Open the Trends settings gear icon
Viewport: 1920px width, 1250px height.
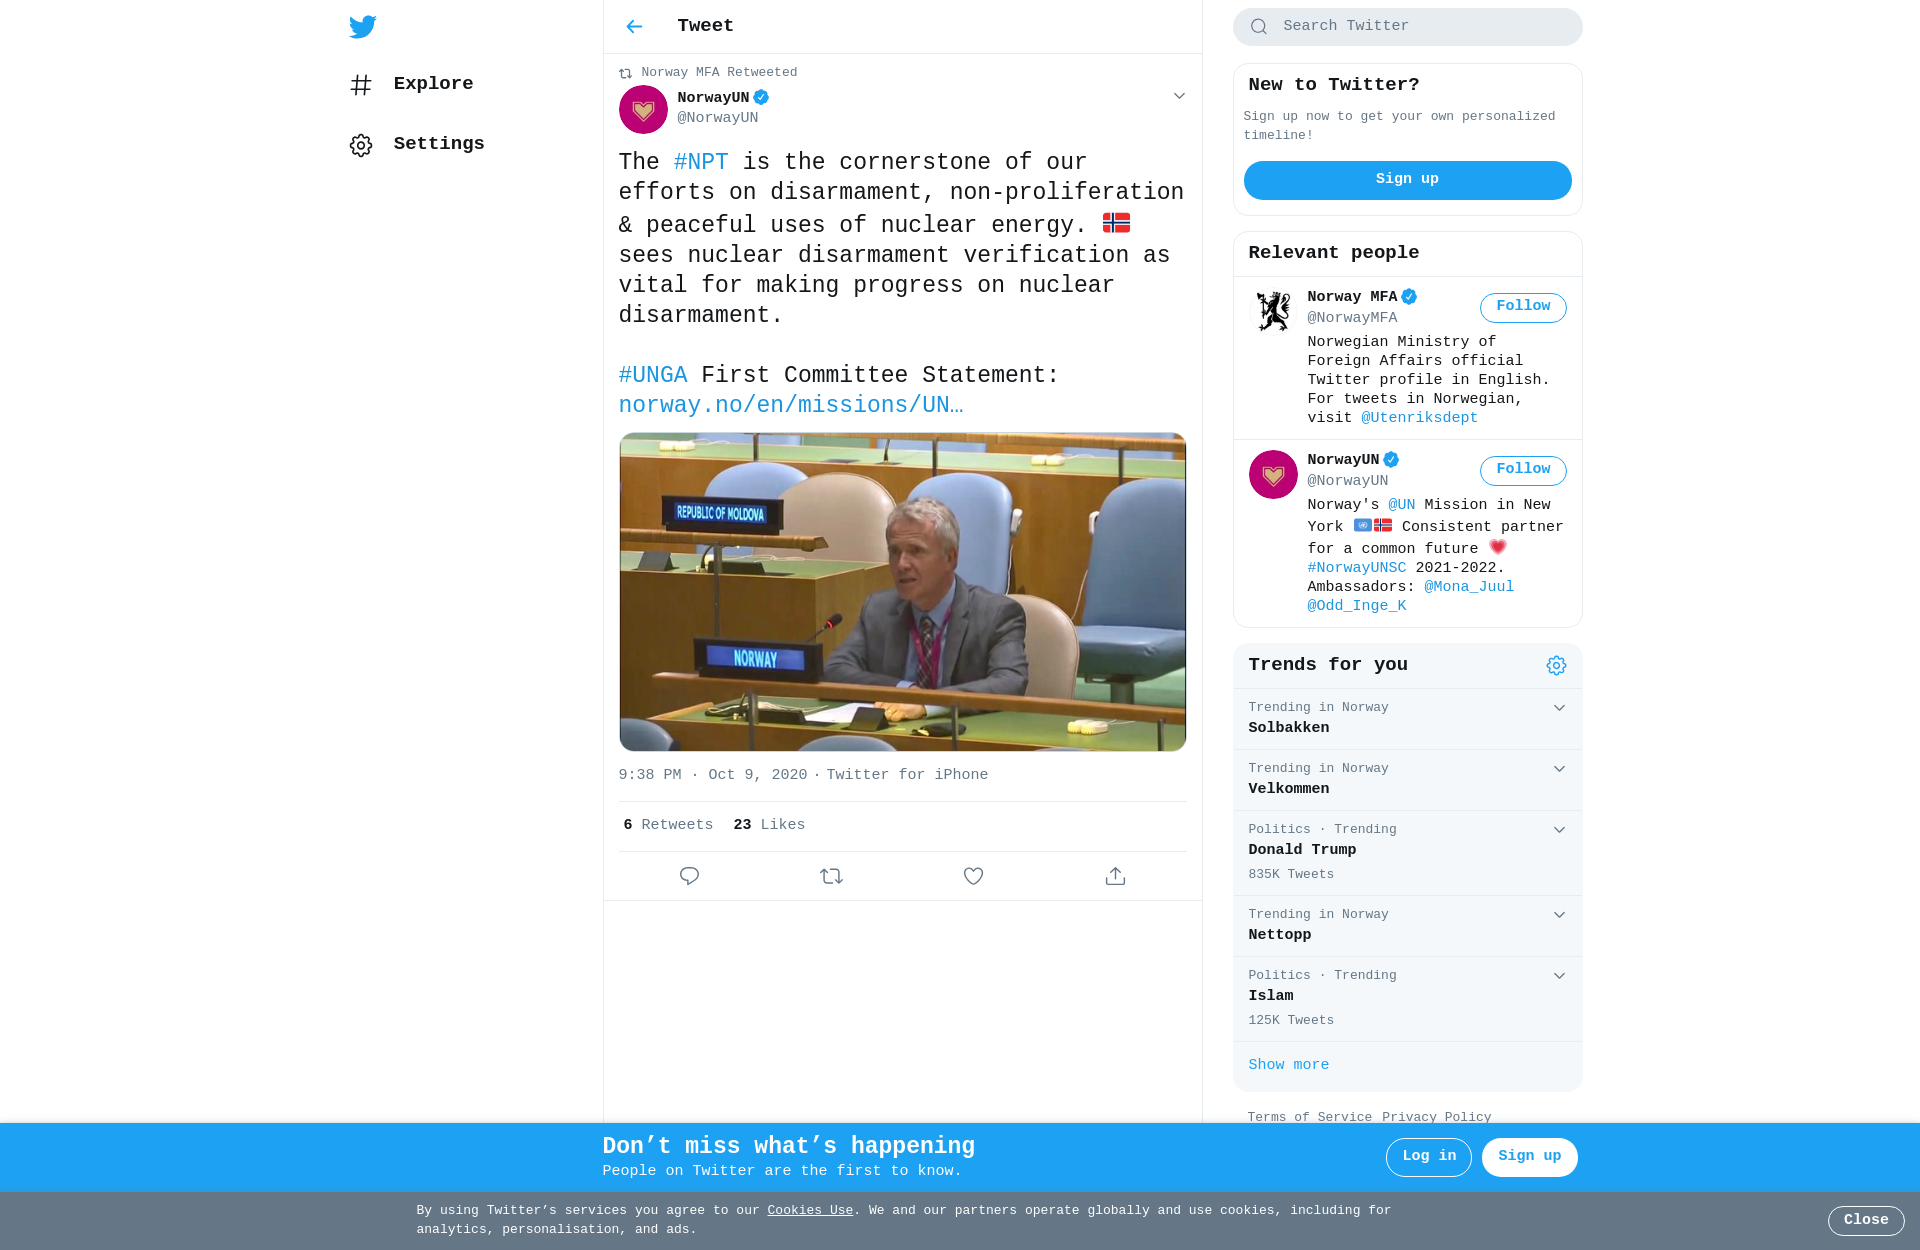tap(1556, 666)
